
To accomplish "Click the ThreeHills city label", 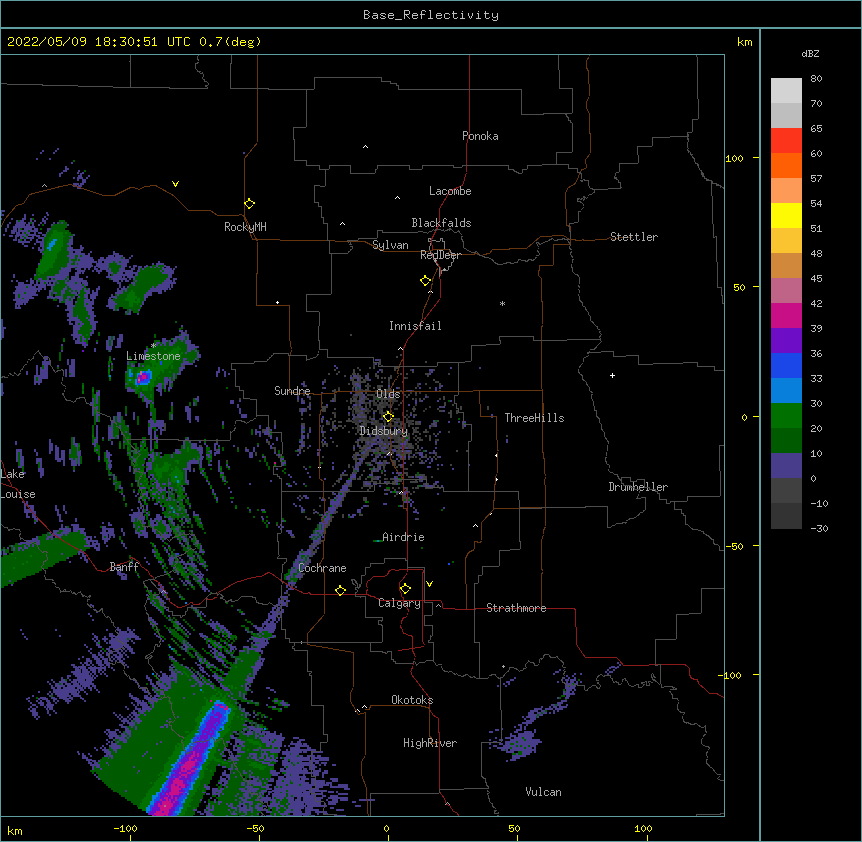I will [534, 418].
